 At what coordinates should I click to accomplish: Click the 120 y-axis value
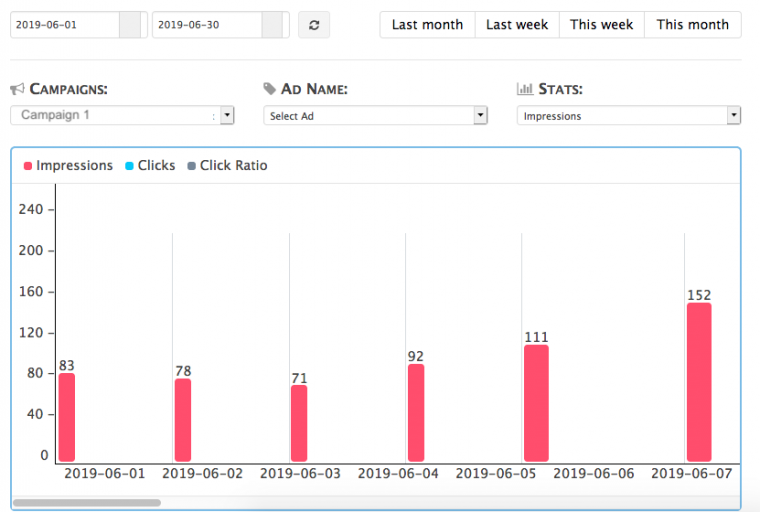click(x=31, y=333)
